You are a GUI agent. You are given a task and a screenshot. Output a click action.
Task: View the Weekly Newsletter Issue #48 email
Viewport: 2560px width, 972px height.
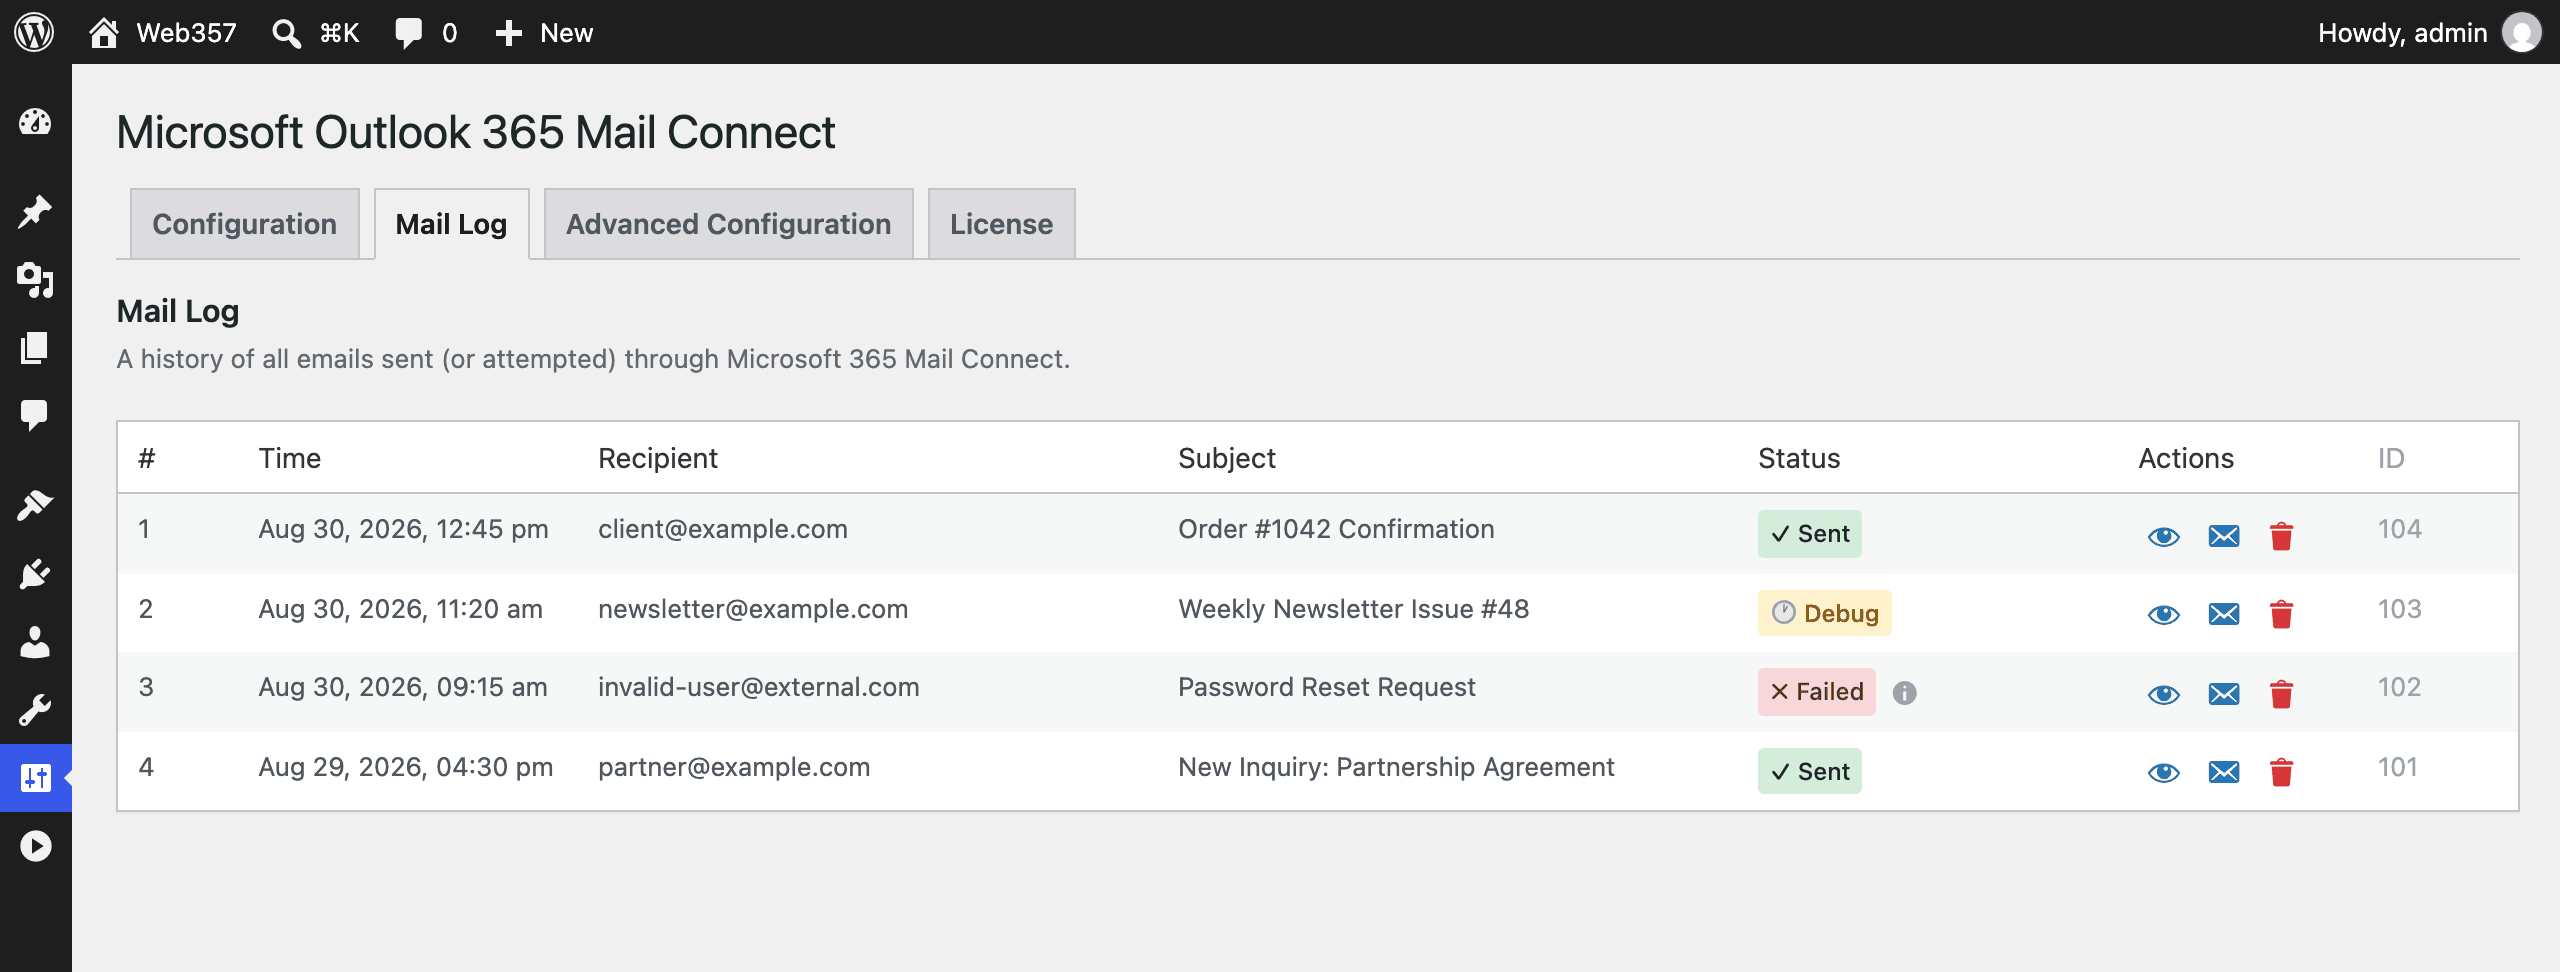(x=2164, y=614)
